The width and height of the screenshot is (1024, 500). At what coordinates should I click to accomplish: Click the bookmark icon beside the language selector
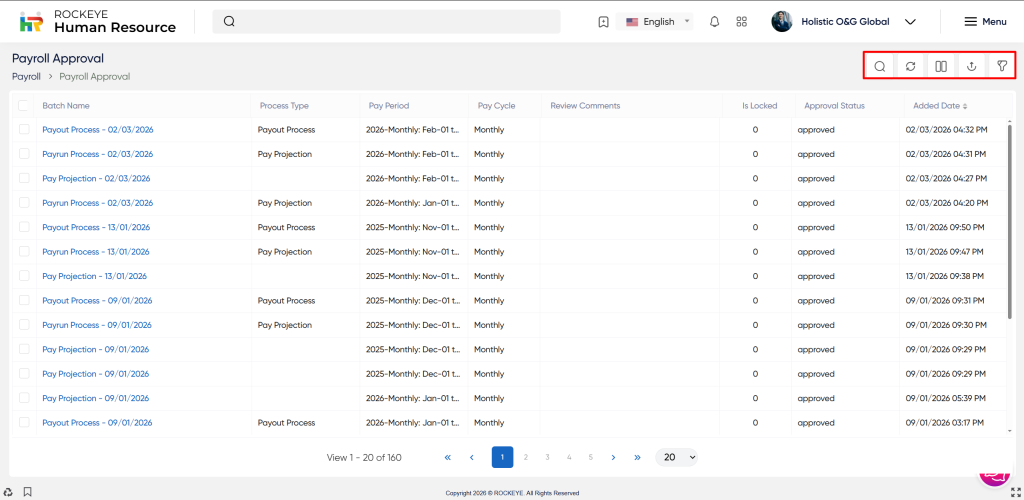pos(603,22)
